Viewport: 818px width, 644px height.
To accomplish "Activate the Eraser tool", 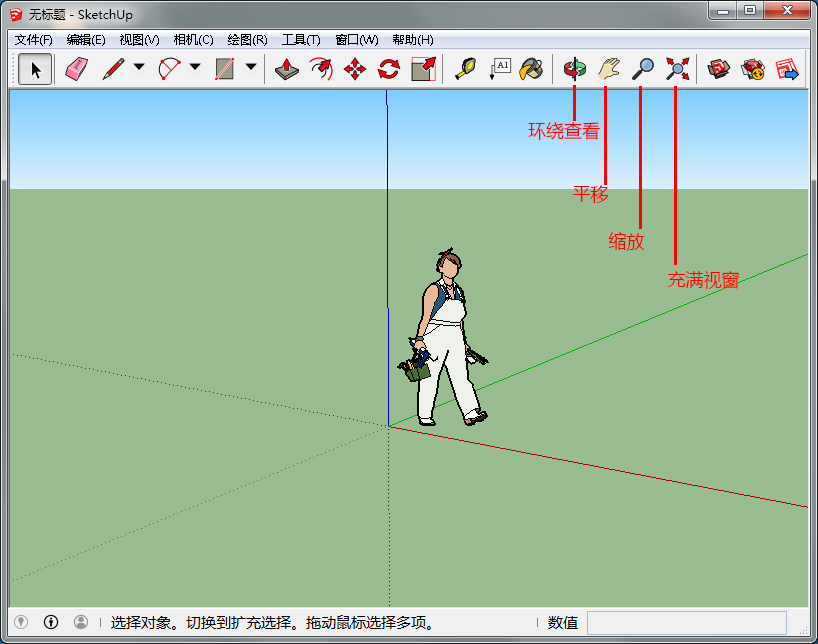I will pyautogui.click(x=76, y=69).
